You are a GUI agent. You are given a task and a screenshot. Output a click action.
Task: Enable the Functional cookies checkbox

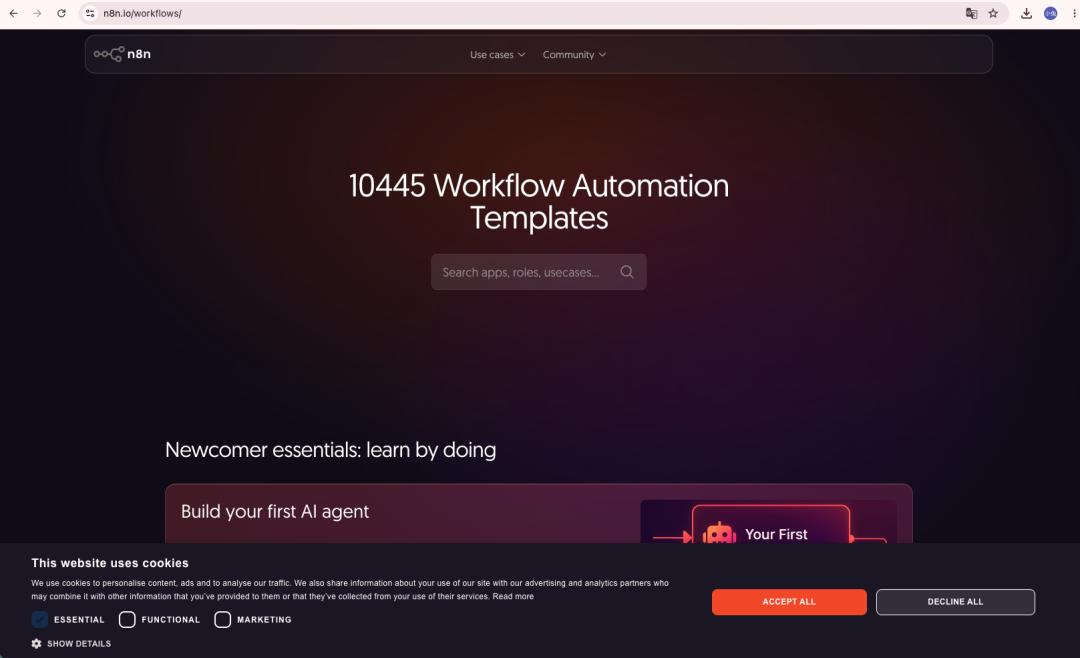tap(127, 619)
